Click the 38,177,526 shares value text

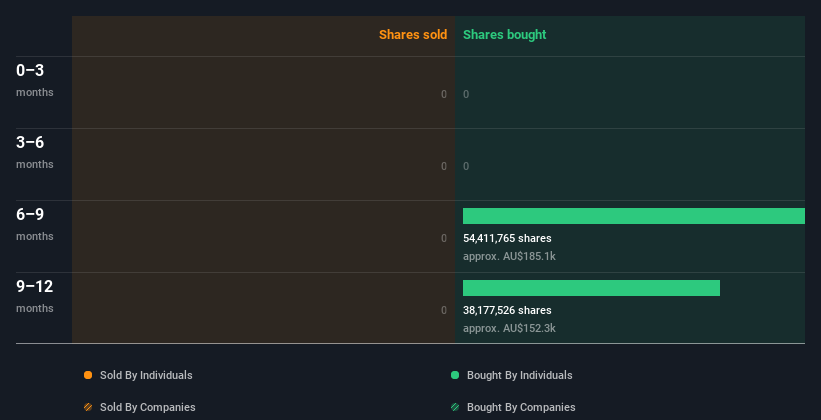click(x=507, y=310)
